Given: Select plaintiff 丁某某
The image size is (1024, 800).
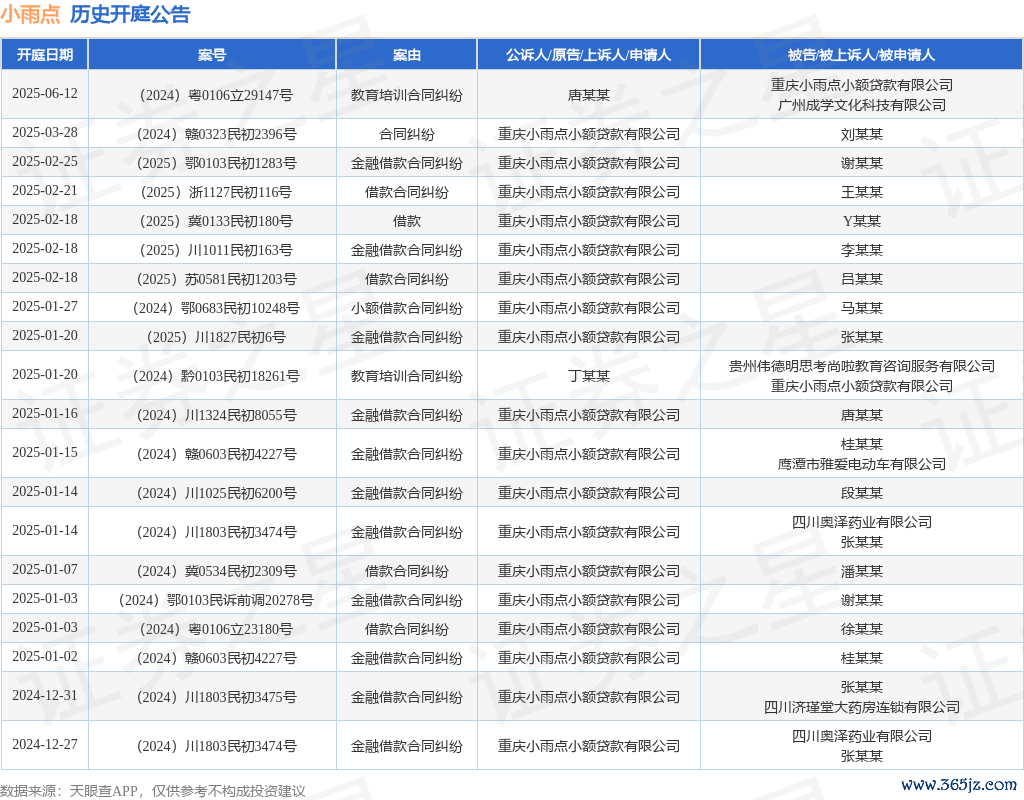Looking at the screenshot, I should coord(588,376).
